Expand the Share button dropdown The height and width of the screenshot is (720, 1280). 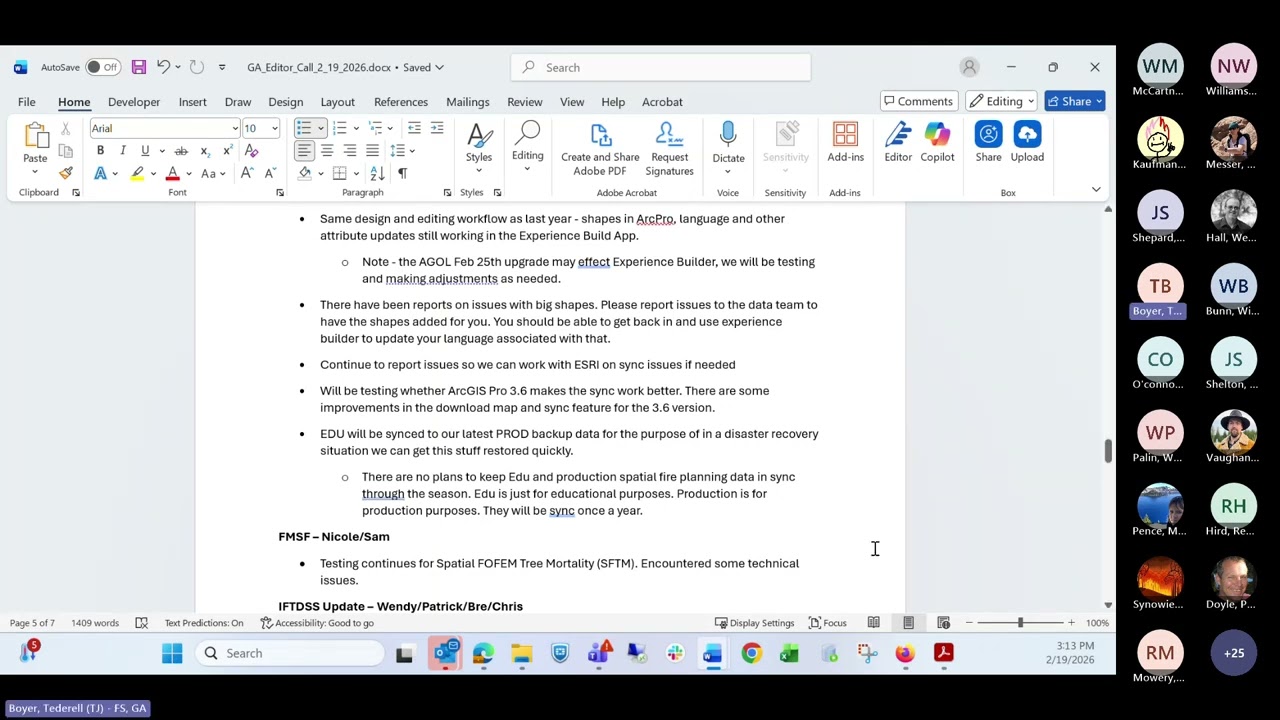tap(1098, 101)
